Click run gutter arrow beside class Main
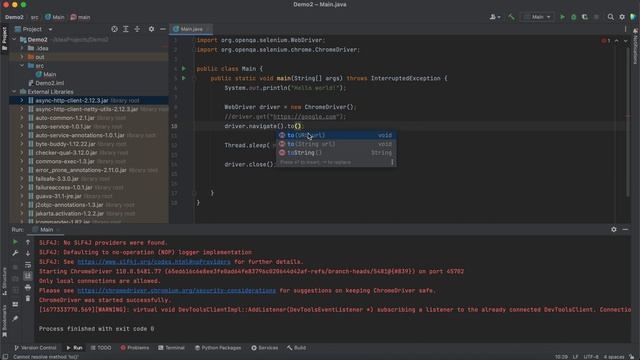 pyautogui.click(x=184, y=69)
